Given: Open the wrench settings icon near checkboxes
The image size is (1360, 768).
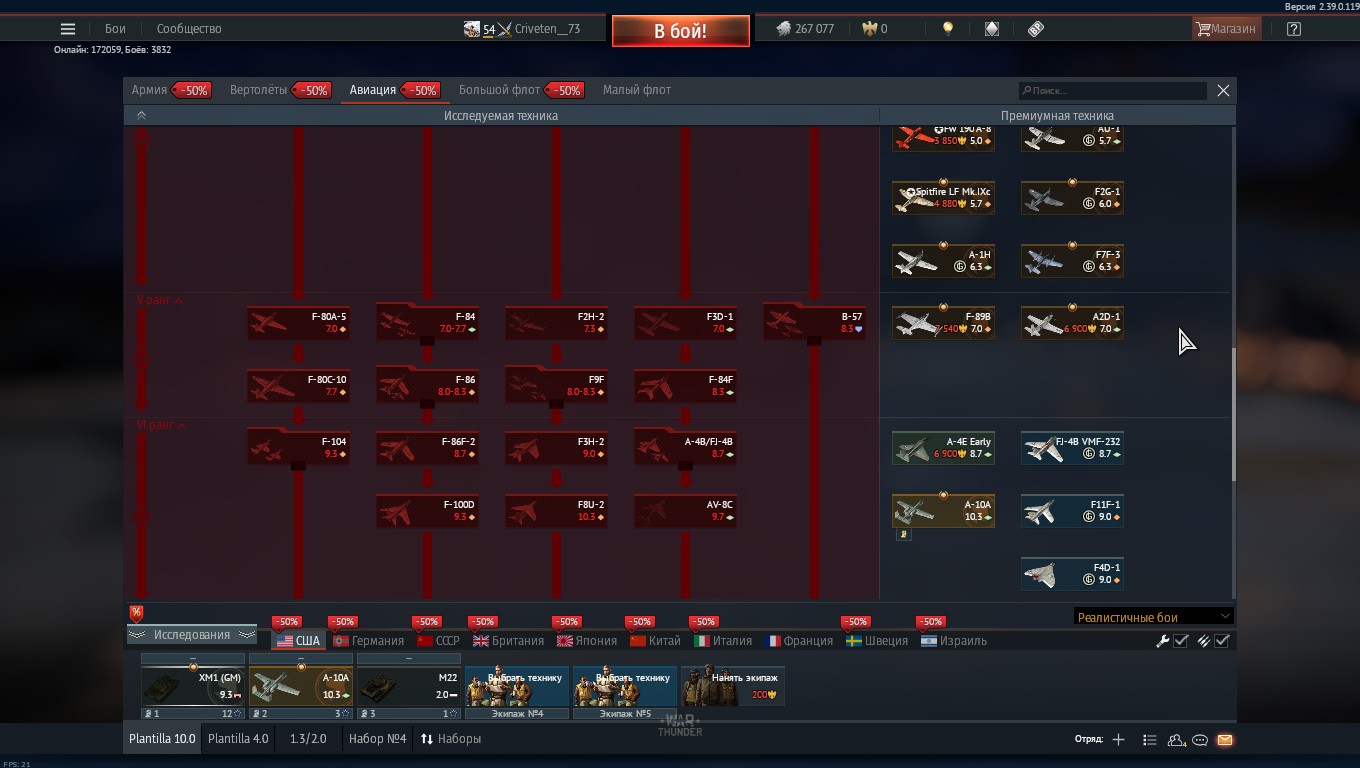Looking at the screenshot, I should coord(1162,641).
